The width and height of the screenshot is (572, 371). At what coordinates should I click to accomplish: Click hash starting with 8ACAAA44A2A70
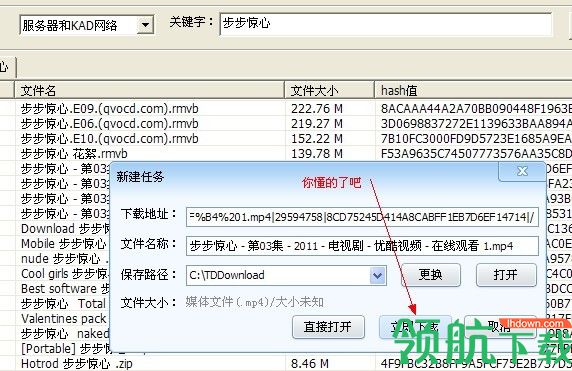click(x=476, y=109)
